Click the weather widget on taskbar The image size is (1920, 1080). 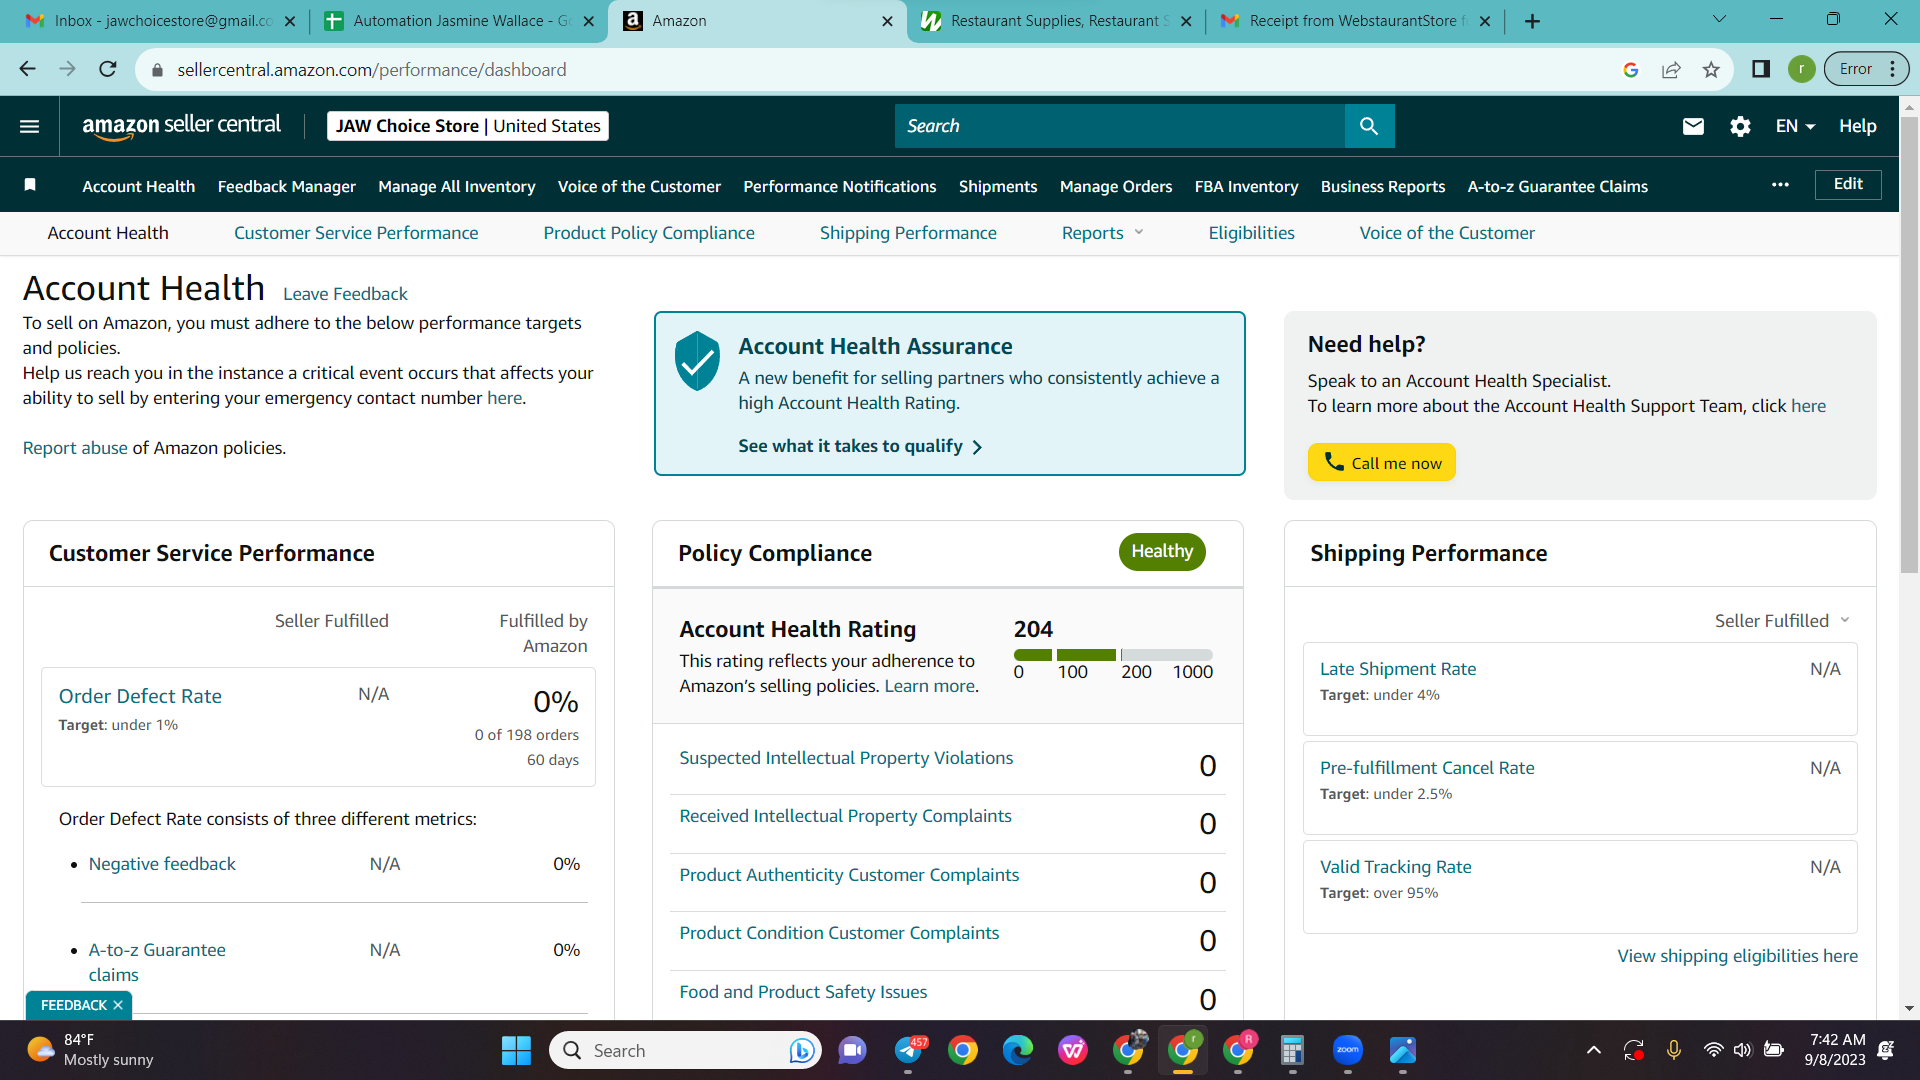point(90,1050)
